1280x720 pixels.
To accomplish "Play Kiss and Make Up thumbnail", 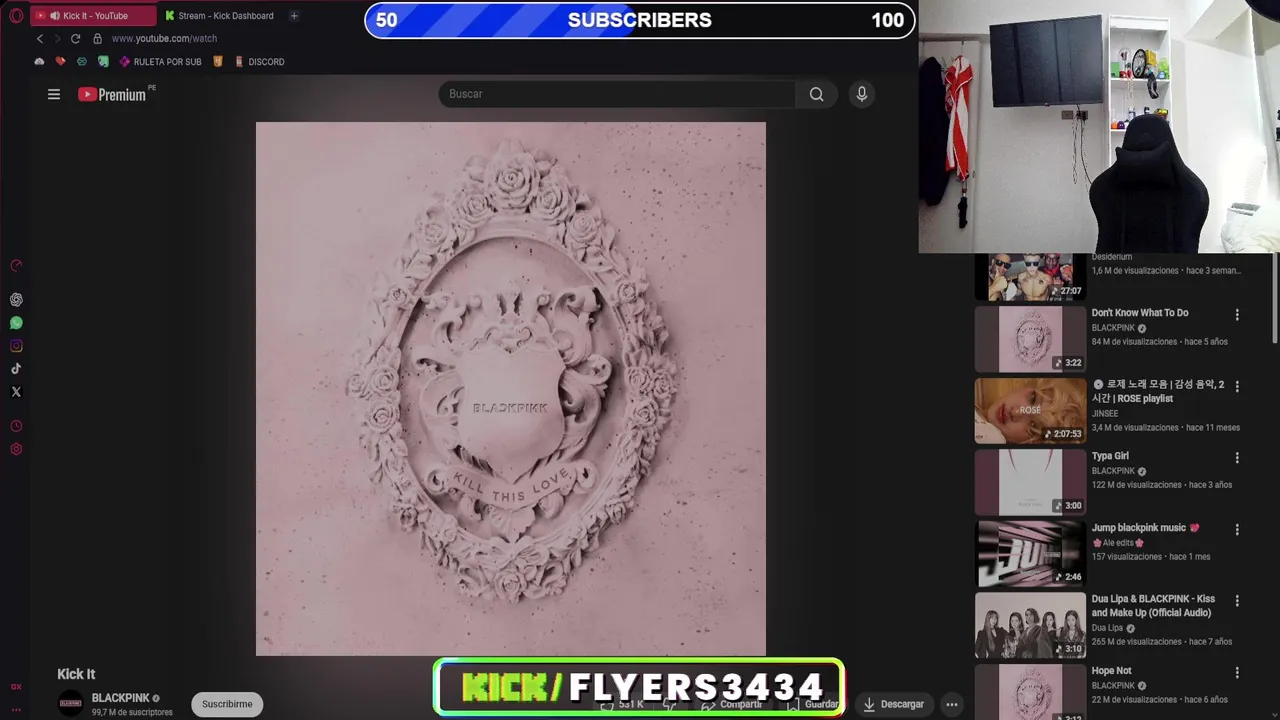I will 1030,625.
